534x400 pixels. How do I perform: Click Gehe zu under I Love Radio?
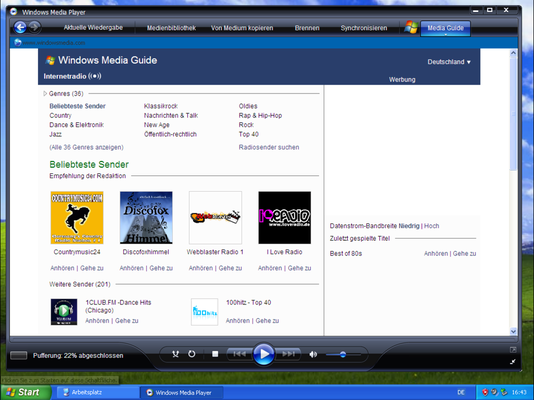pyautogui.click(x=299, y=268)
